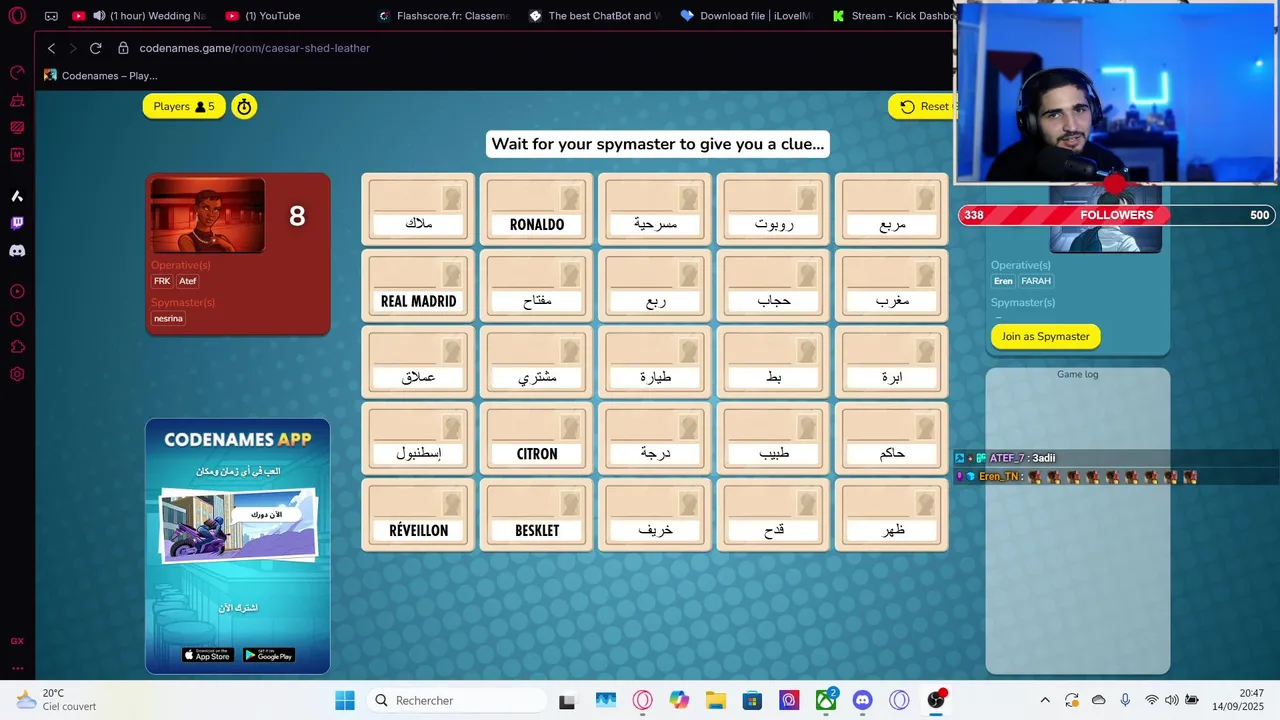Screen dimensions: 1280x720
Task: Go back with the browser back arrow
Action: coord(51,48)
